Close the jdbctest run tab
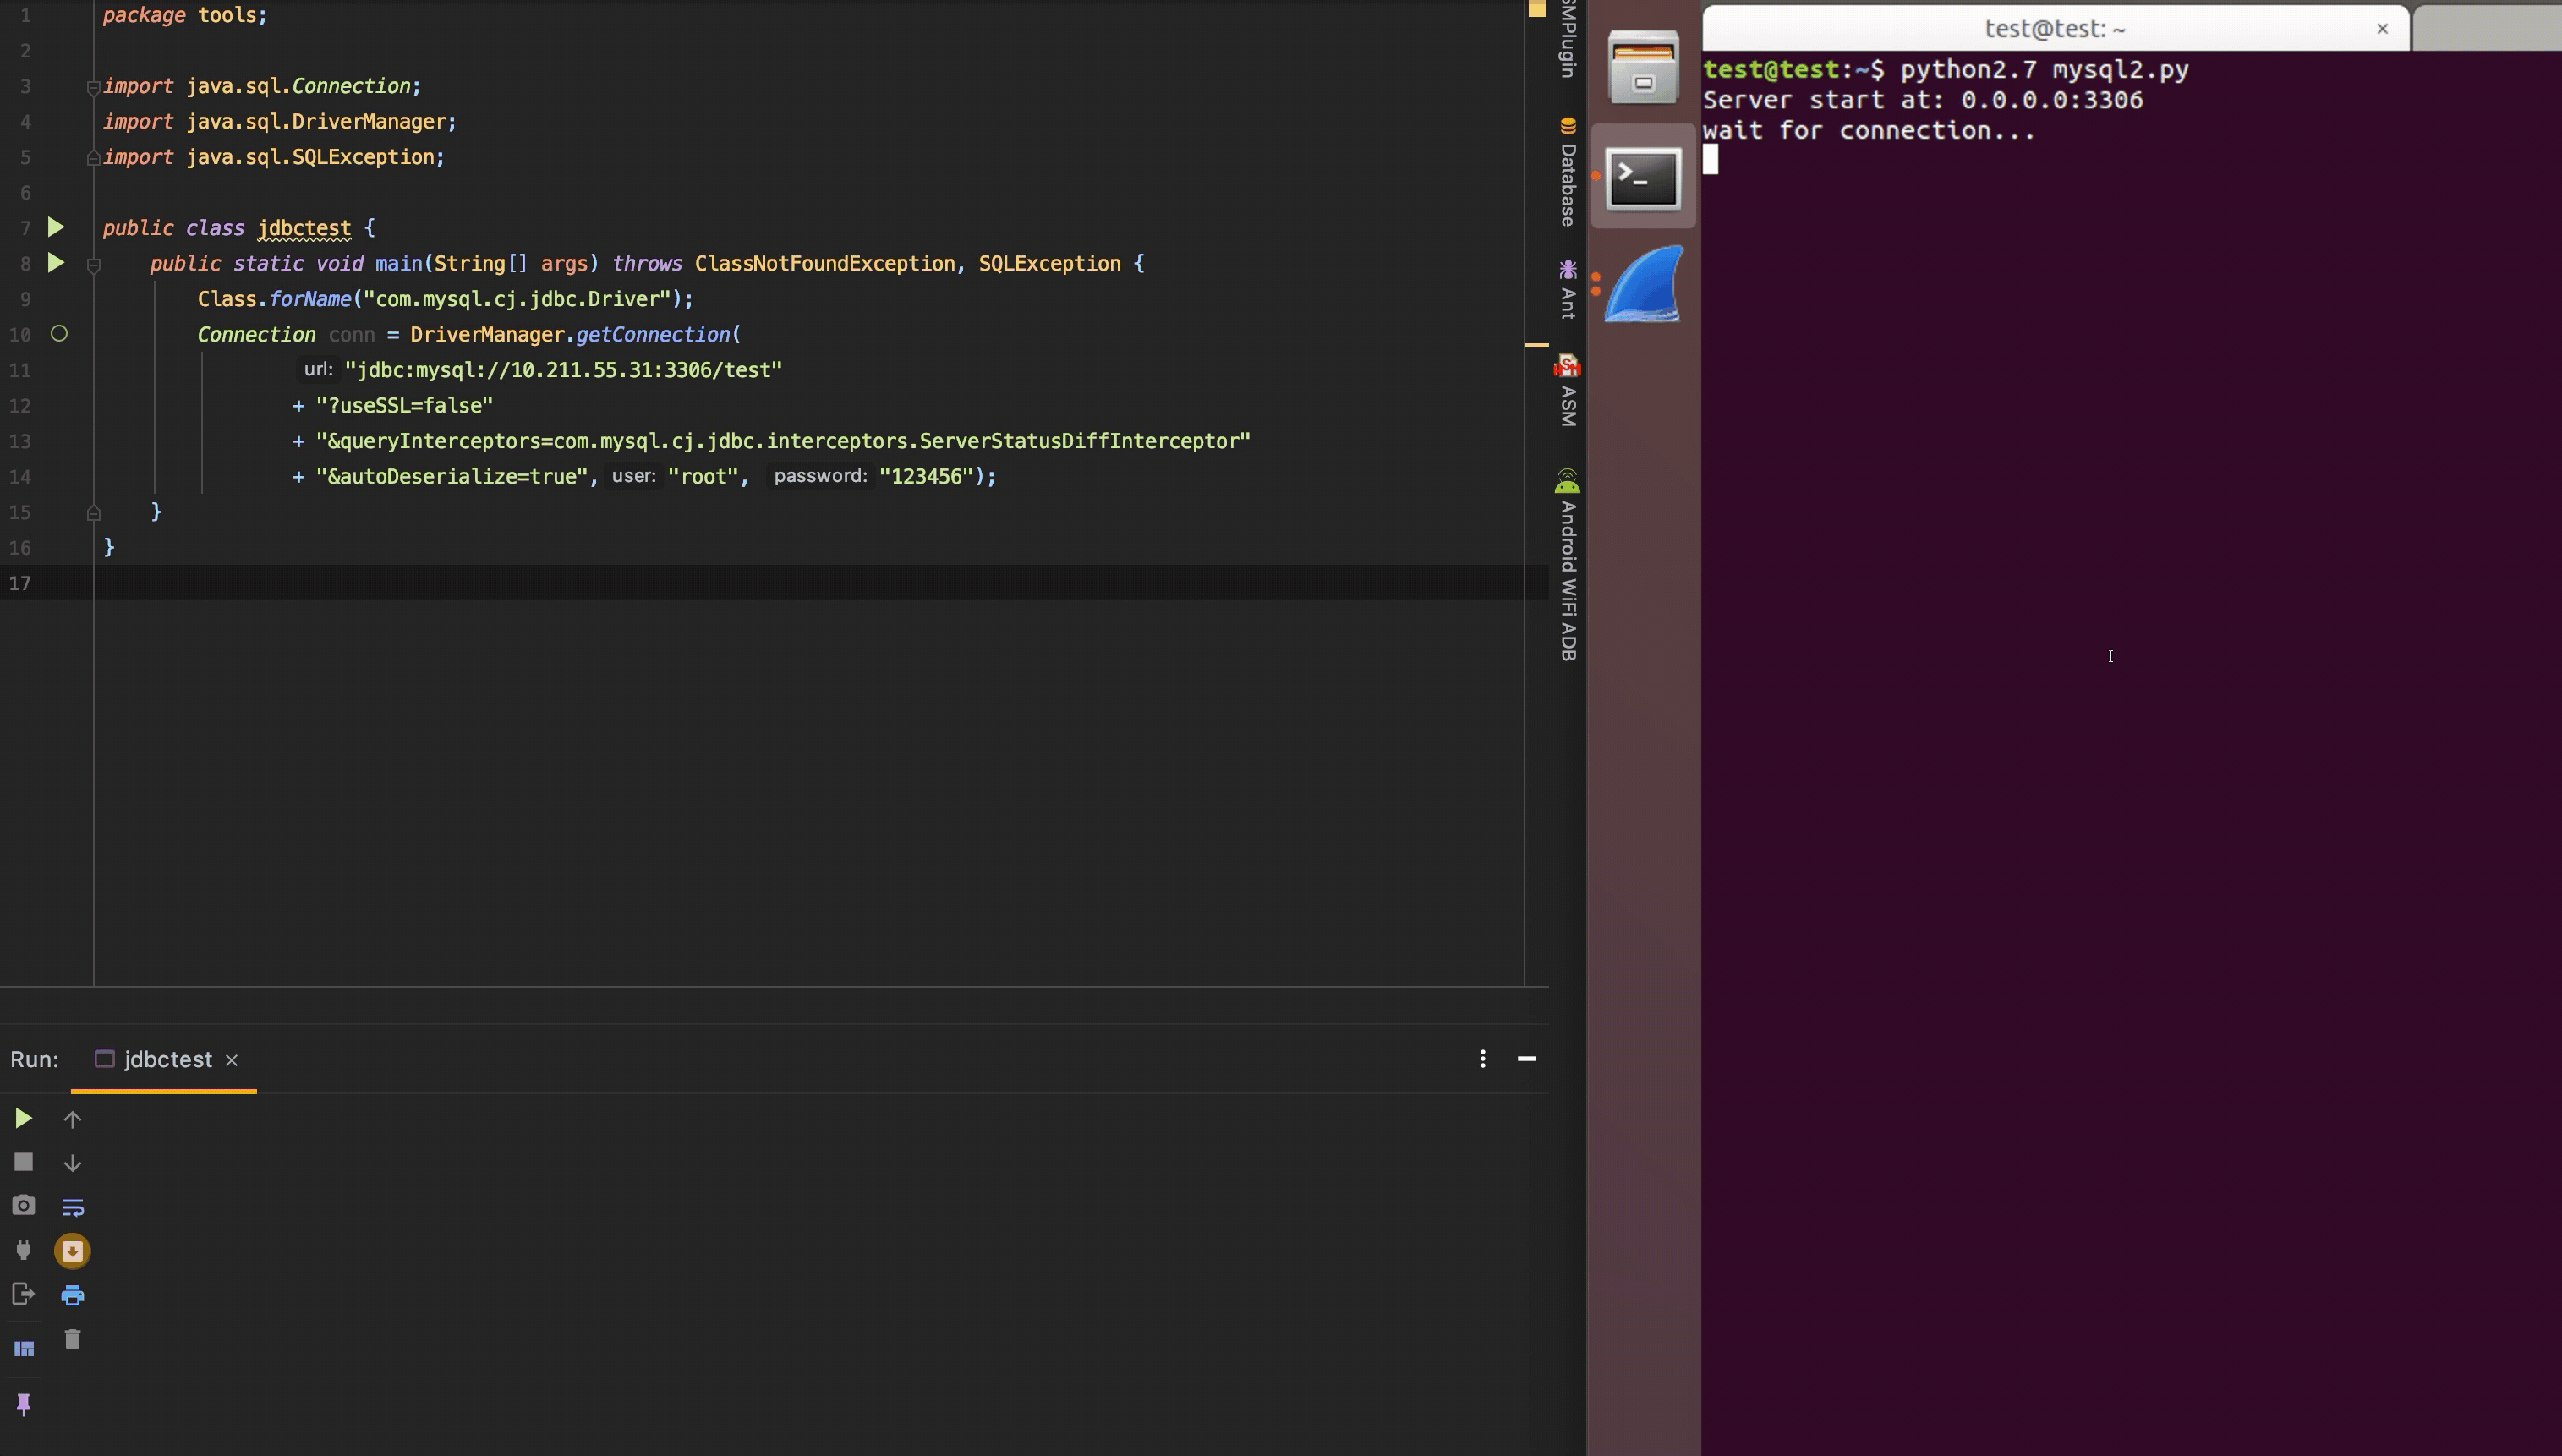The height and width of the screenshot is (1456, 2562). 231,1060
